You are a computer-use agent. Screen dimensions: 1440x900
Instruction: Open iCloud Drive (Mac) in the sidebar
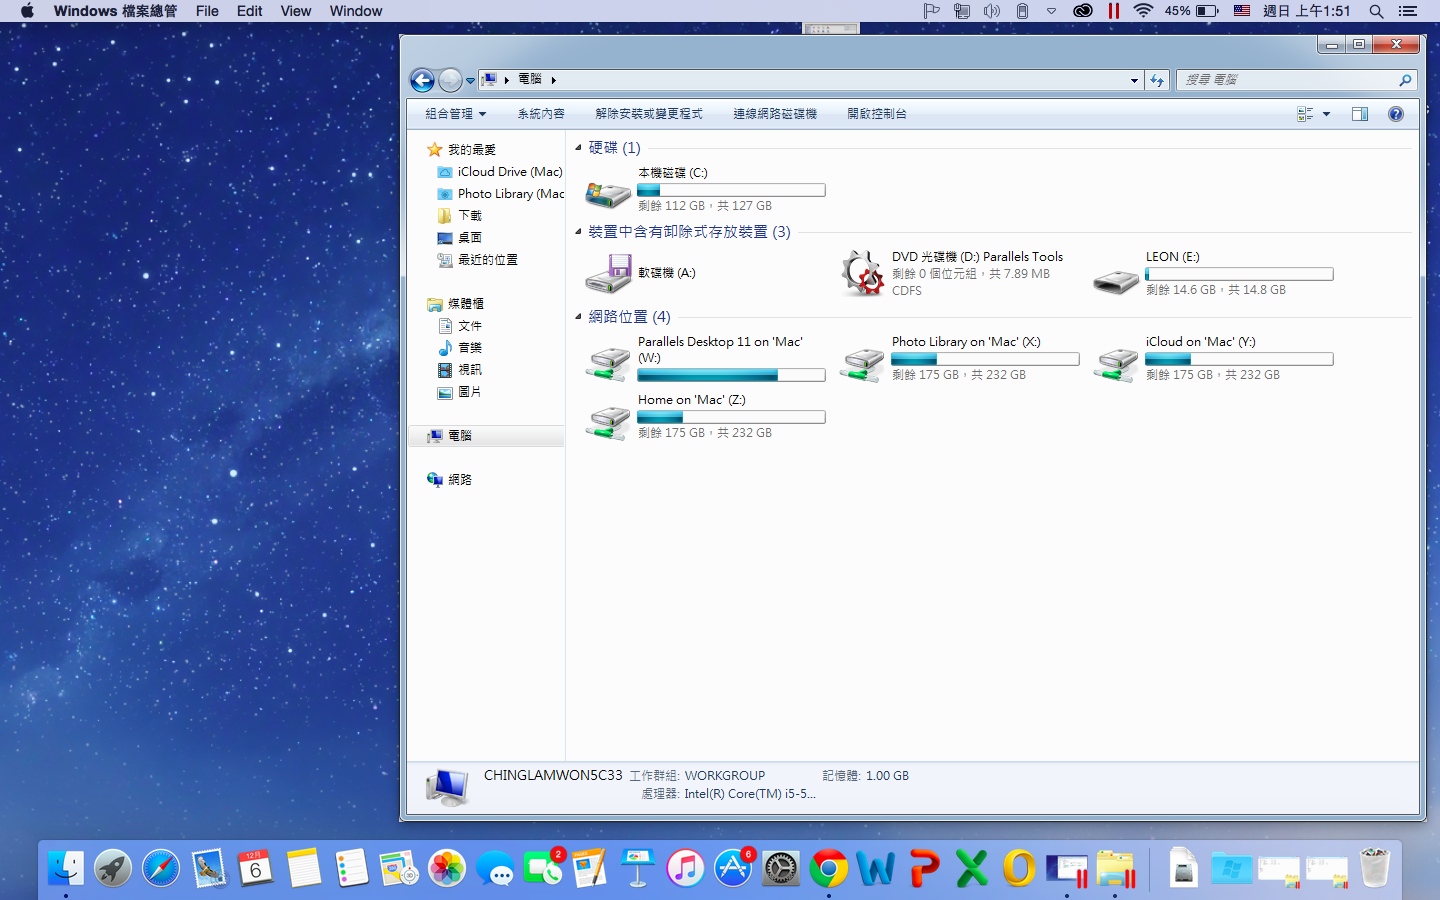point(500,172)
